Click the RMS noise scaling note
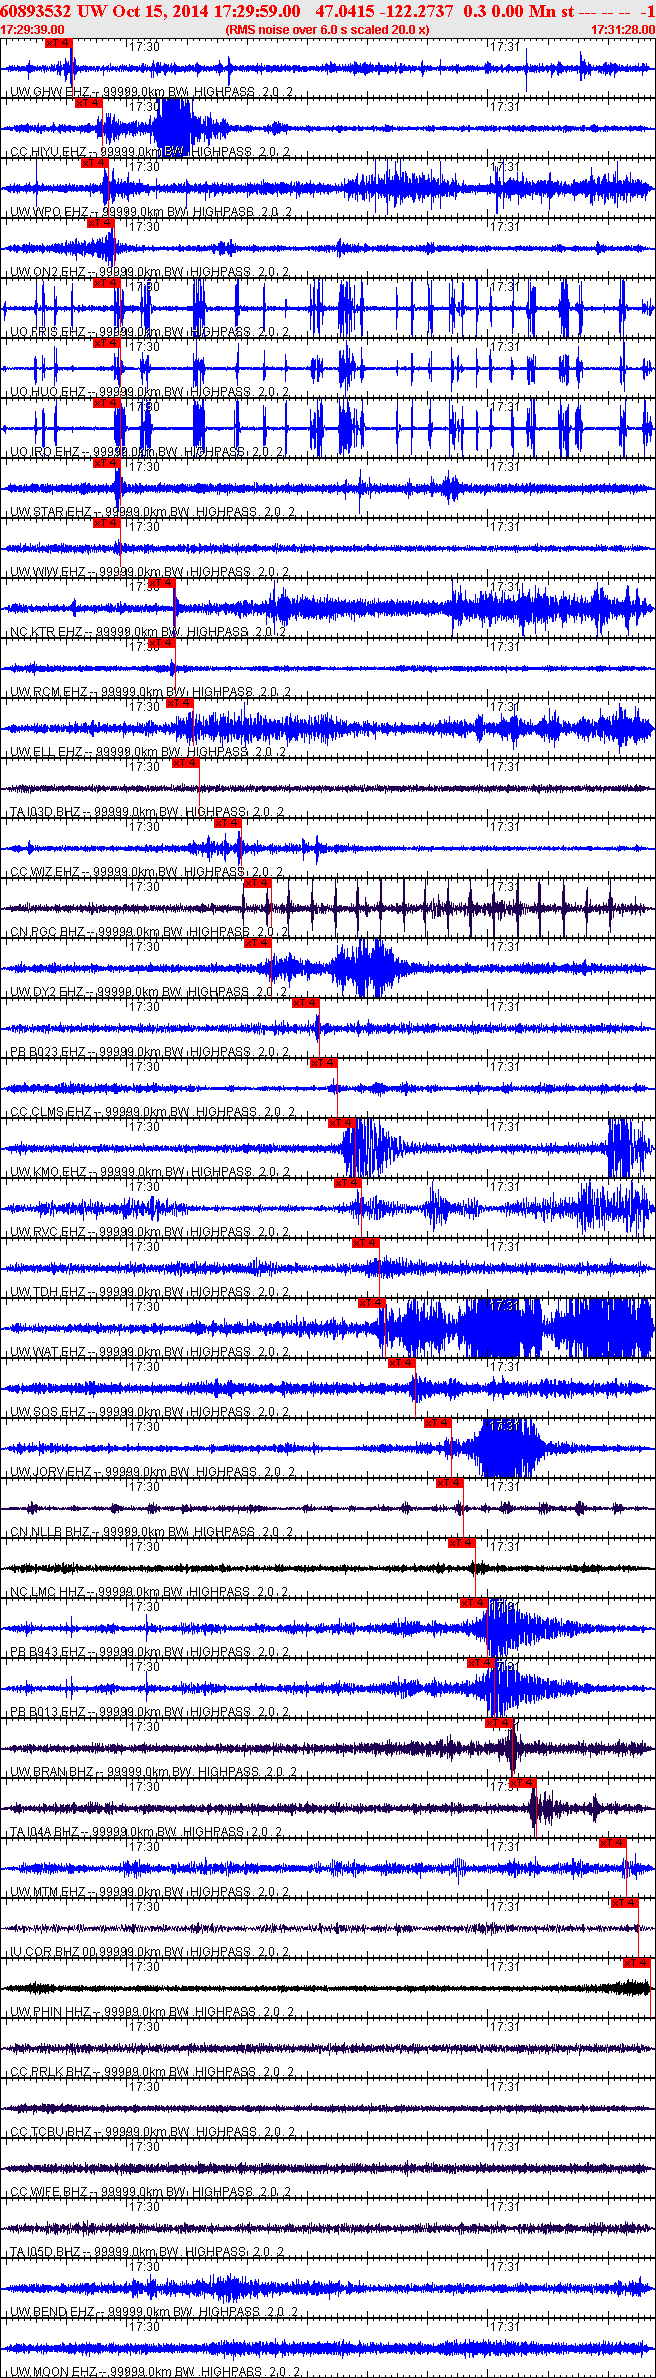The image size is (656, 2378). tap(327, 30)
